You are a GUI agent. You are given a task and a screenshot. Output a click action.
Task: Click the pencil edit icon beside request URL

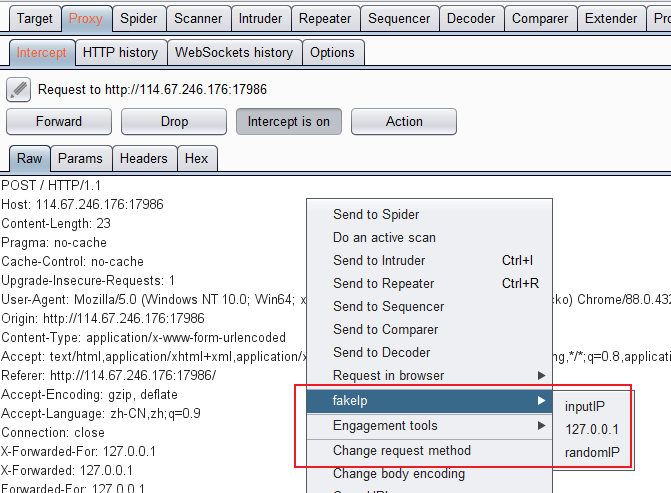(x=18, y=89)
